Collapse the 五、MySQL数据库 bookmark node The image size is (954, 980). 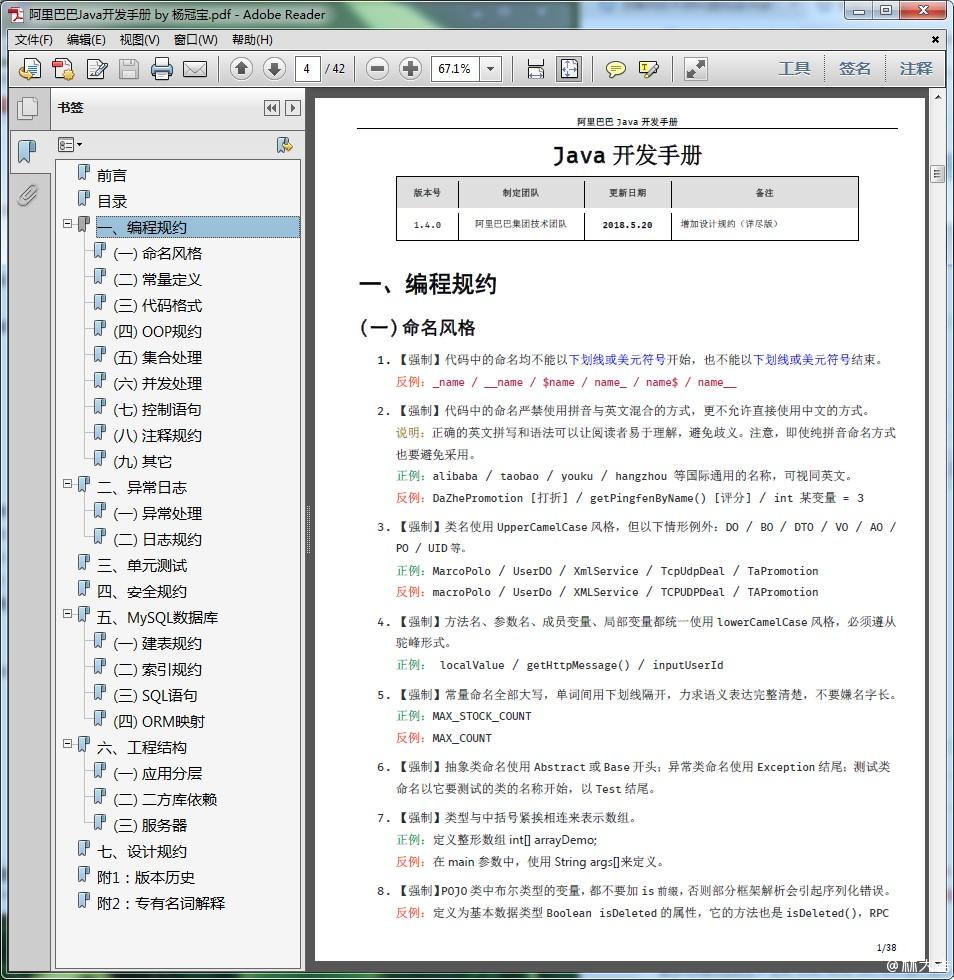[67, 613]
